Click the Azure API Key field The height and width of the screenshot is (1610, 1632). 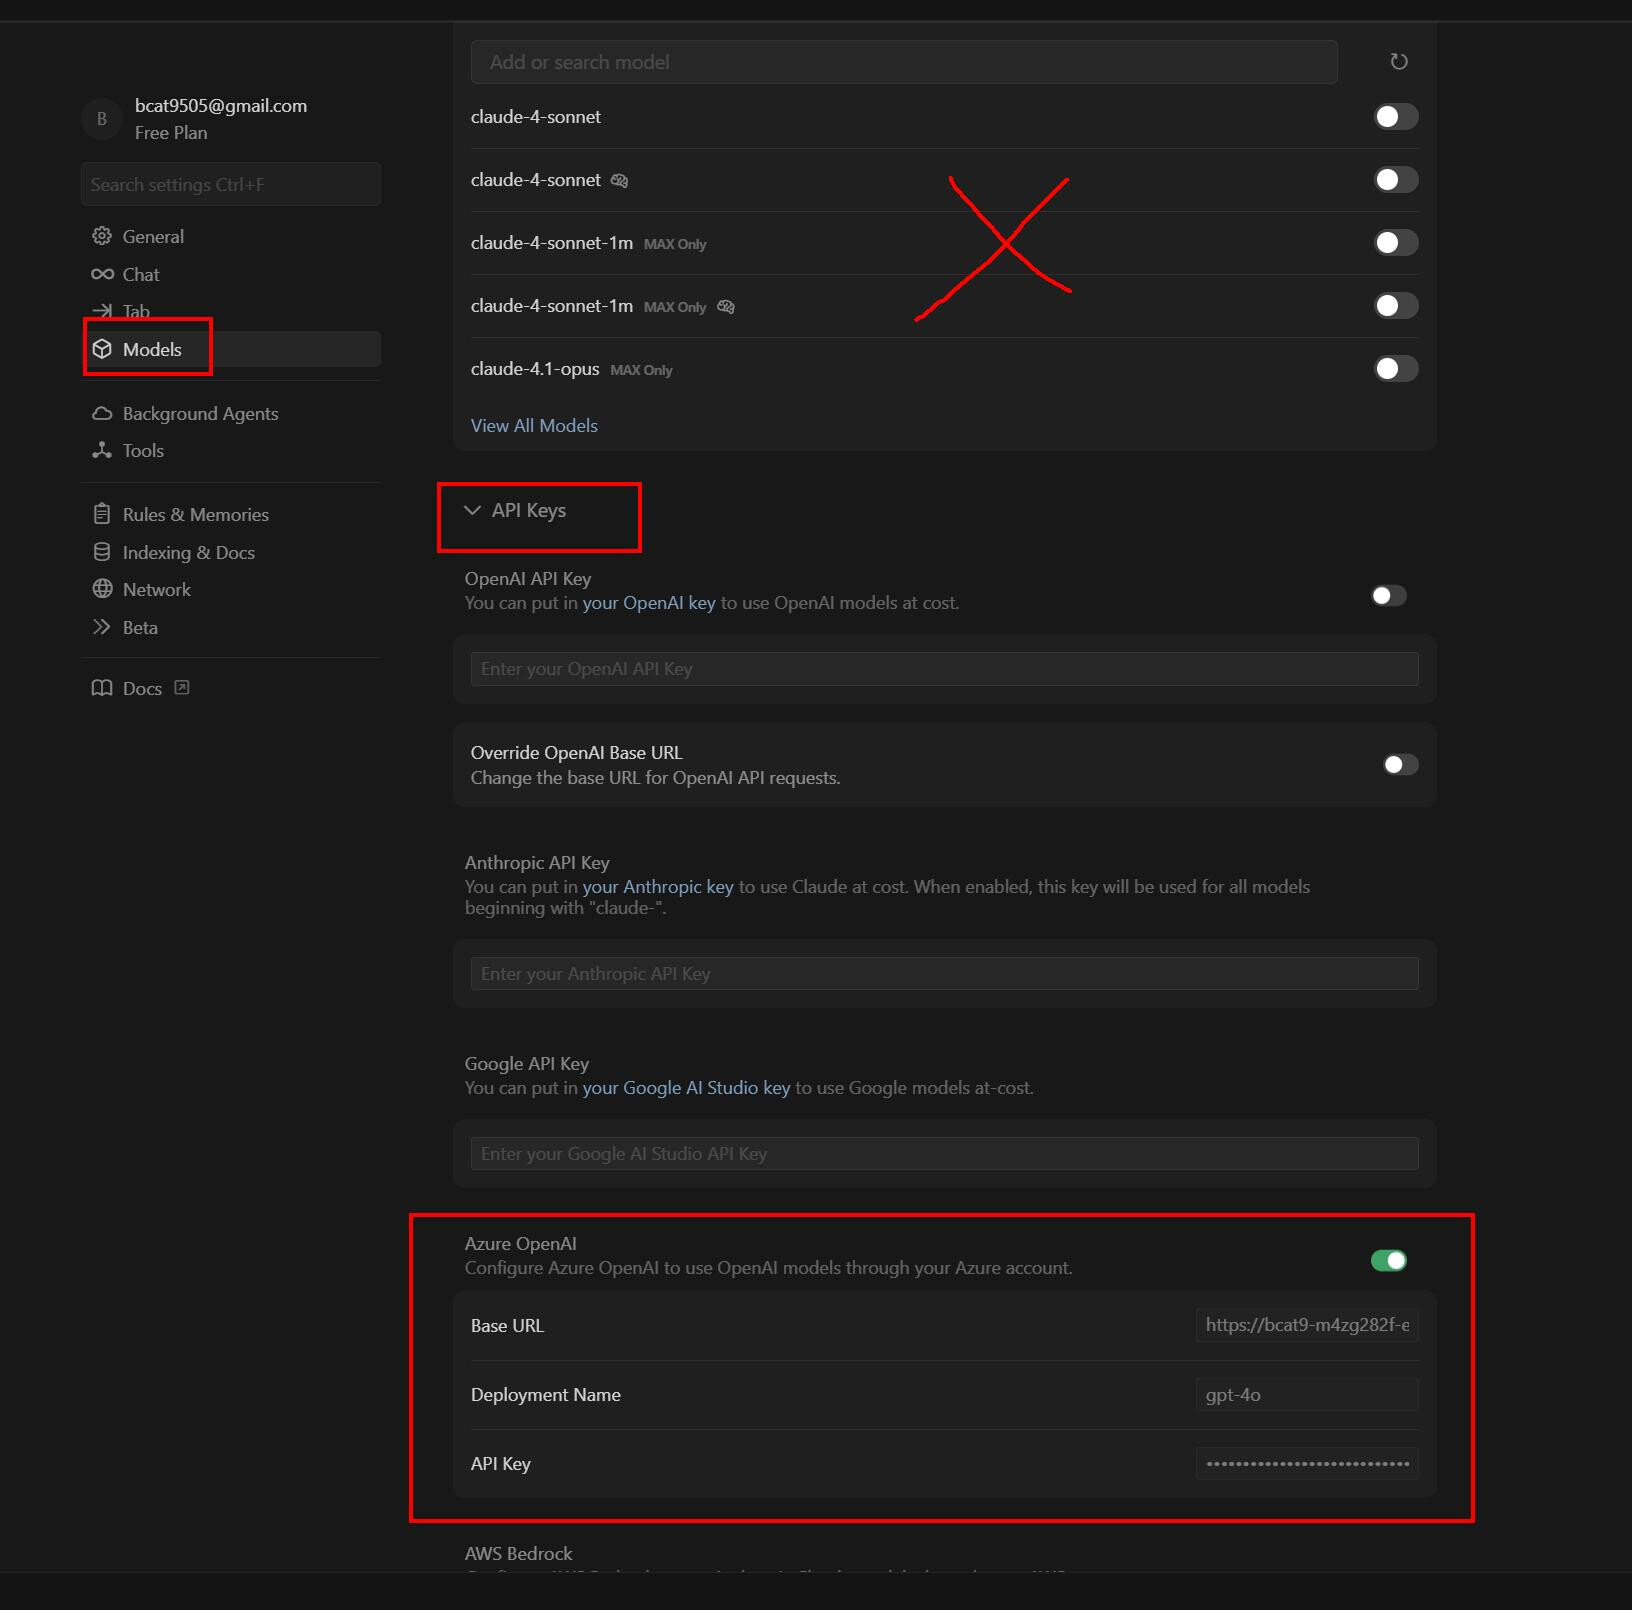click(x=1307, y=1464)
